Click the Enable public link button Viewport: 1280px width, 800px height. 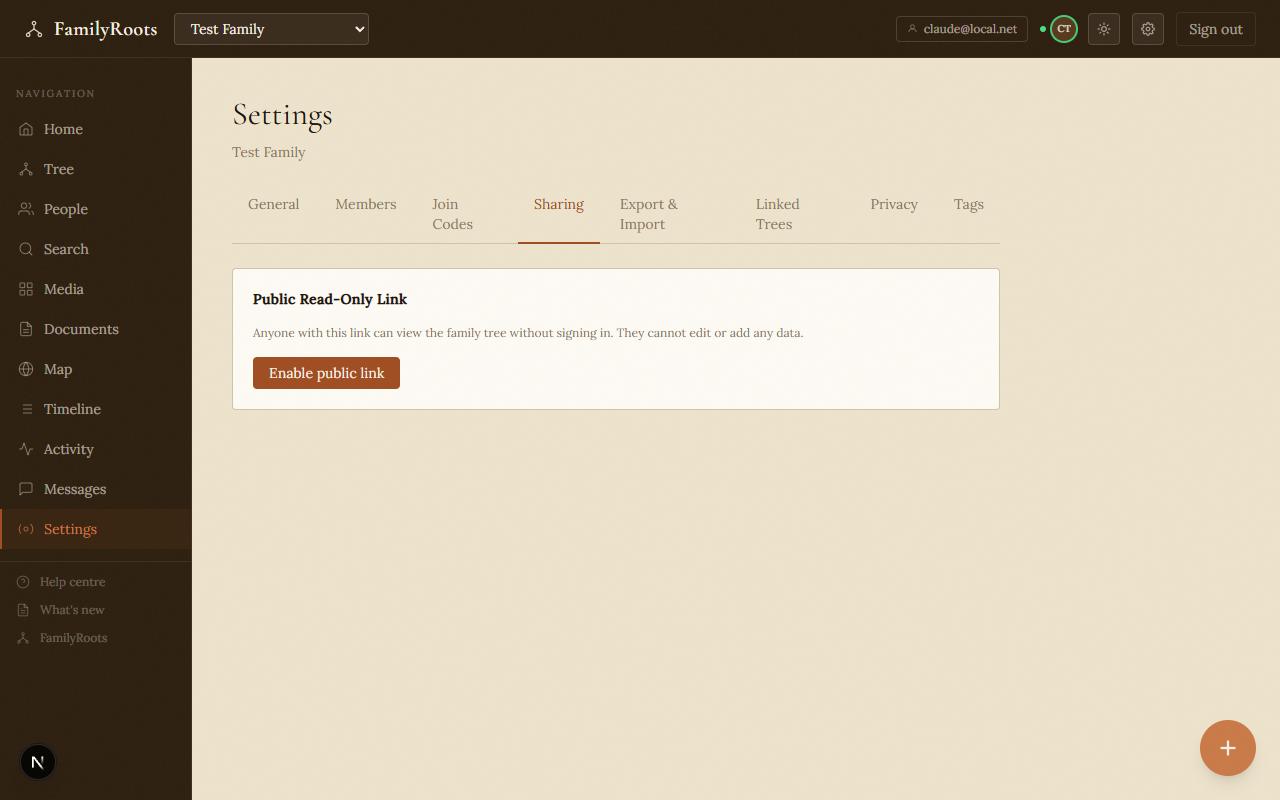tap(326, 373)
